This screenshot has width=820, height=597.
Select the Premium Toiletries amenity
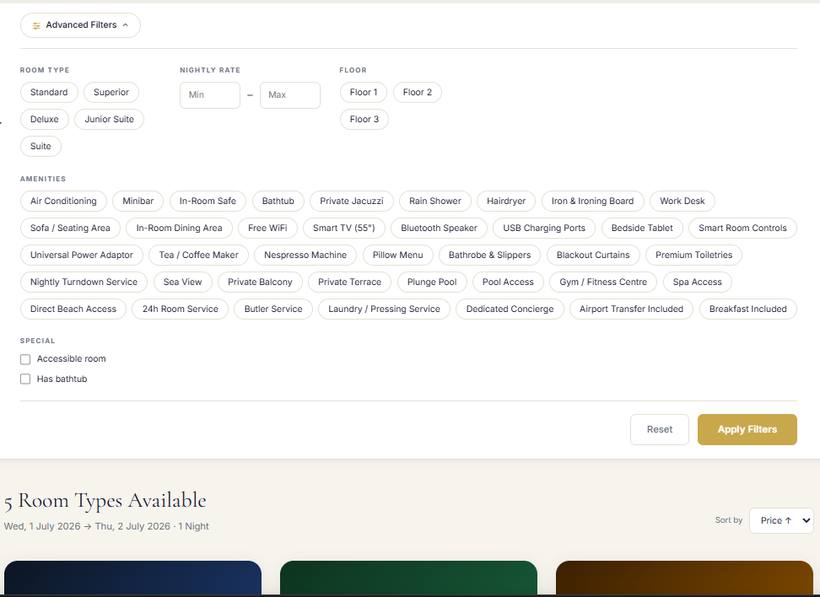coord(694,255)
